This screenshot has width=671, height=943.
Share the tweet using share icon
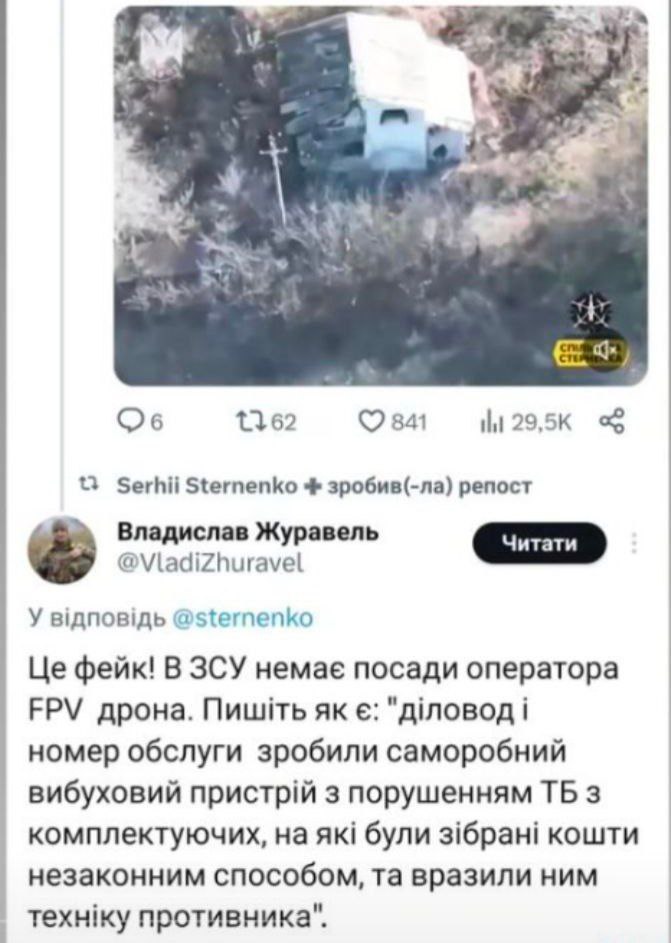[x=612, y=422]
